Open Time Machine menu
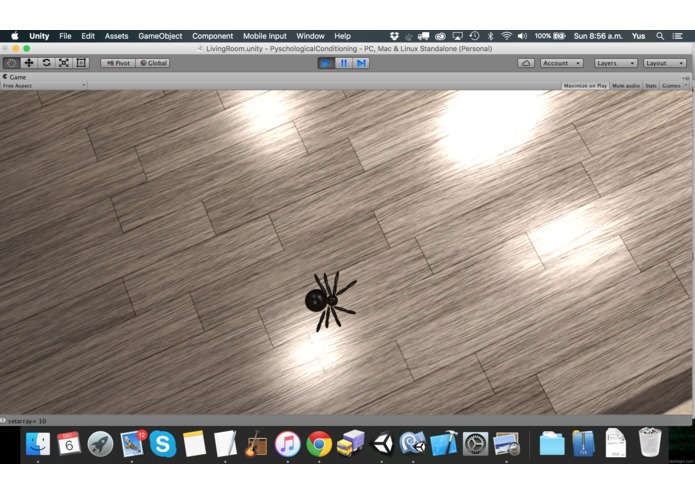 474,36
